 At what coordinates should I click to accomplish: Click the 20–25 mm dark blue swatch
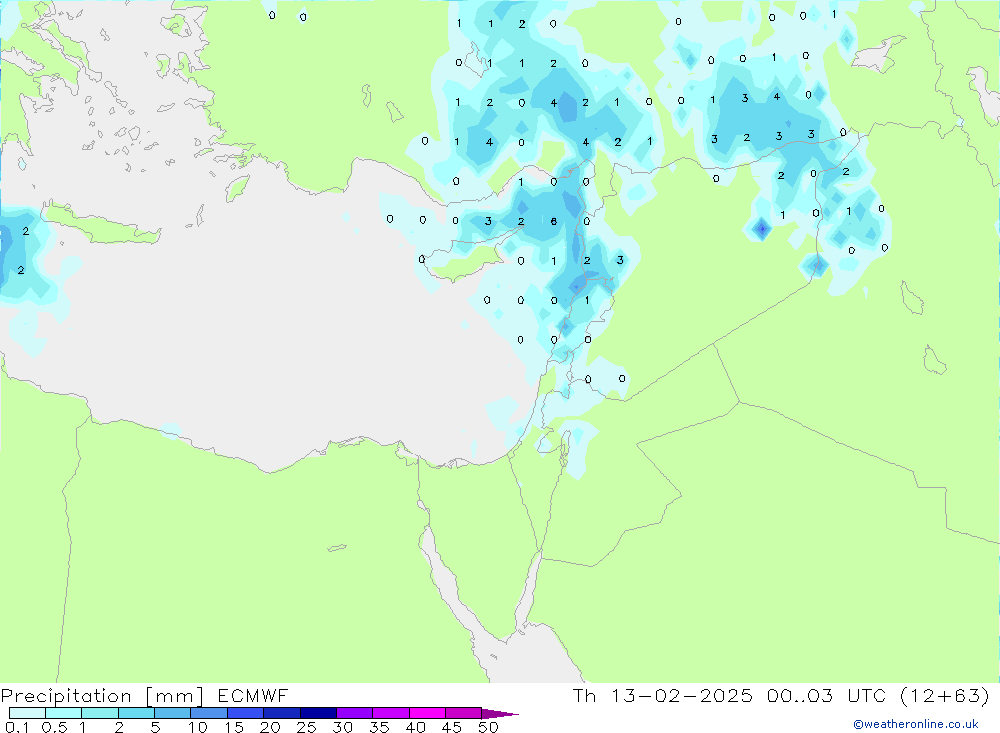282,713
